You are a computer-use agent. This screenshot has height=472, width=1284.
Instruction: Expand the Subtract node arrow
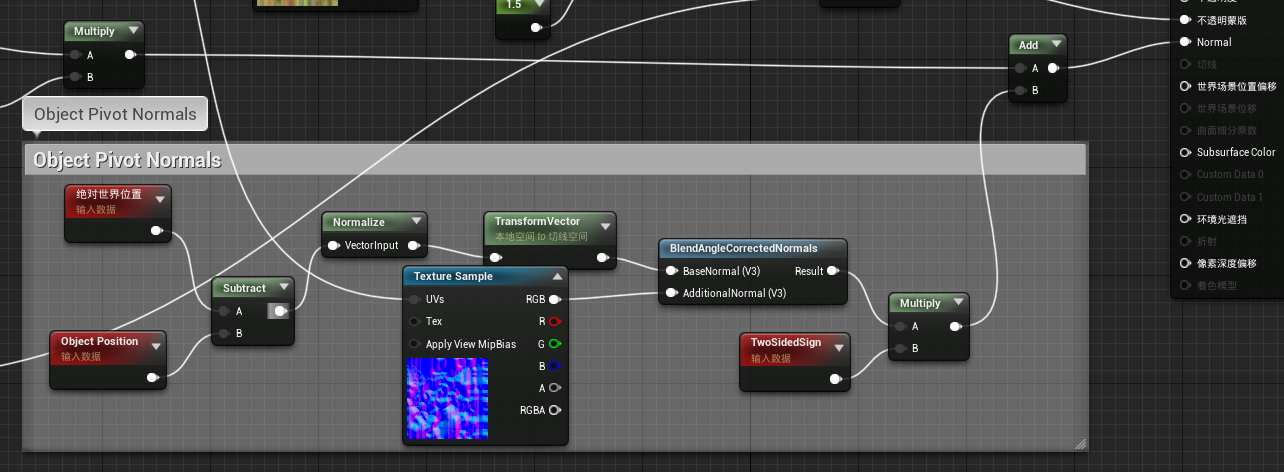tap(283, 288)
